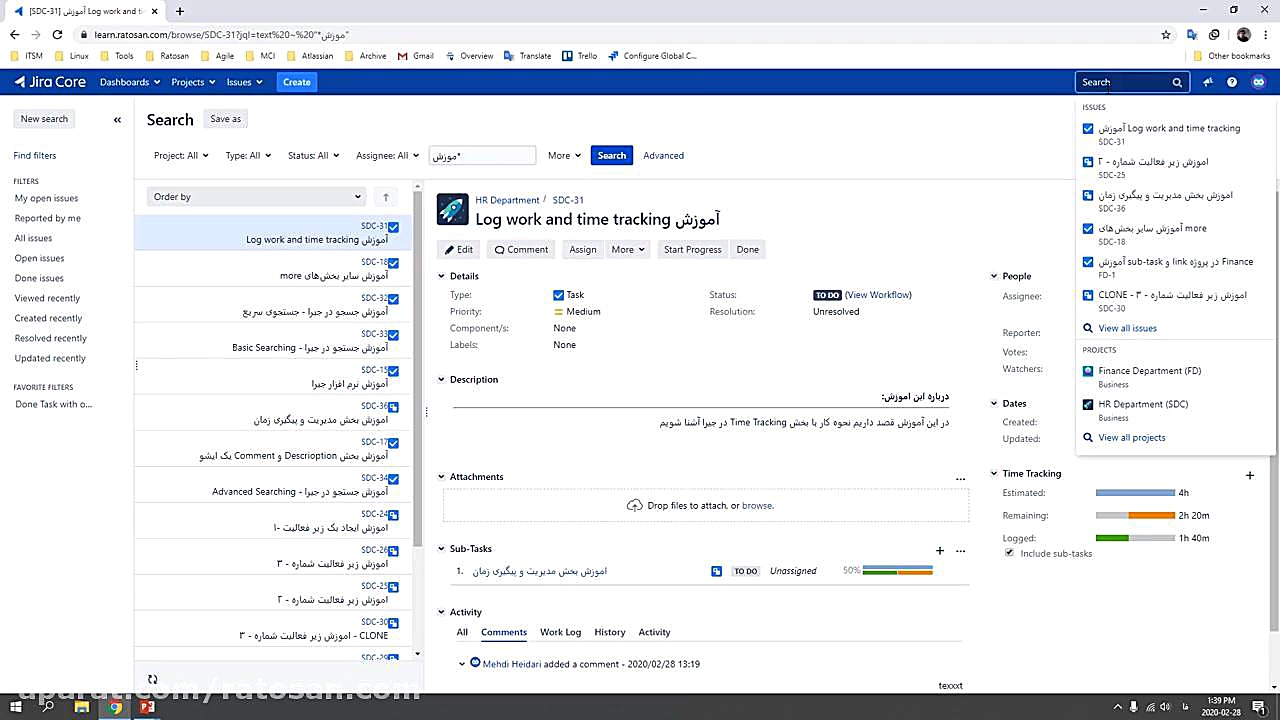The width and height of the screenshot is (1280, 720).
Task: Open the Projects menu
Action: point(192,82)
